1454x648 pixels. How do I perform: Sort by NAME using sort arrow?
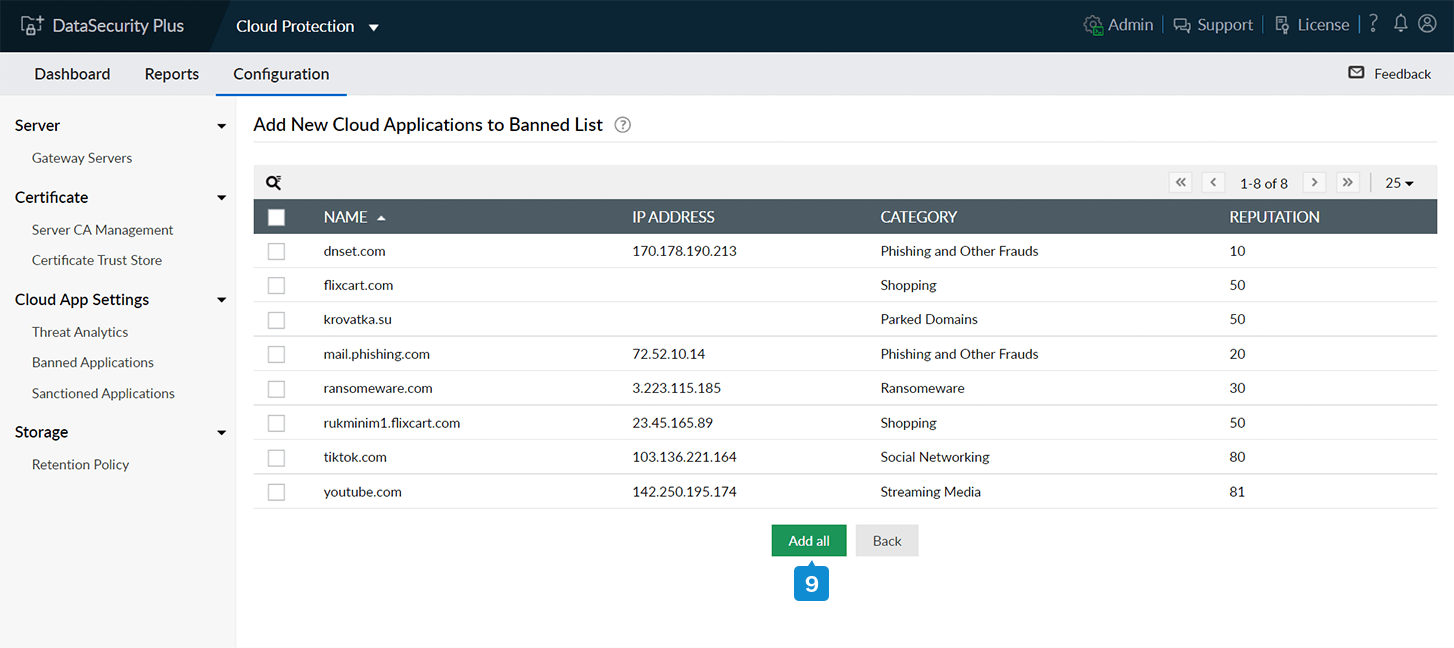381,217
